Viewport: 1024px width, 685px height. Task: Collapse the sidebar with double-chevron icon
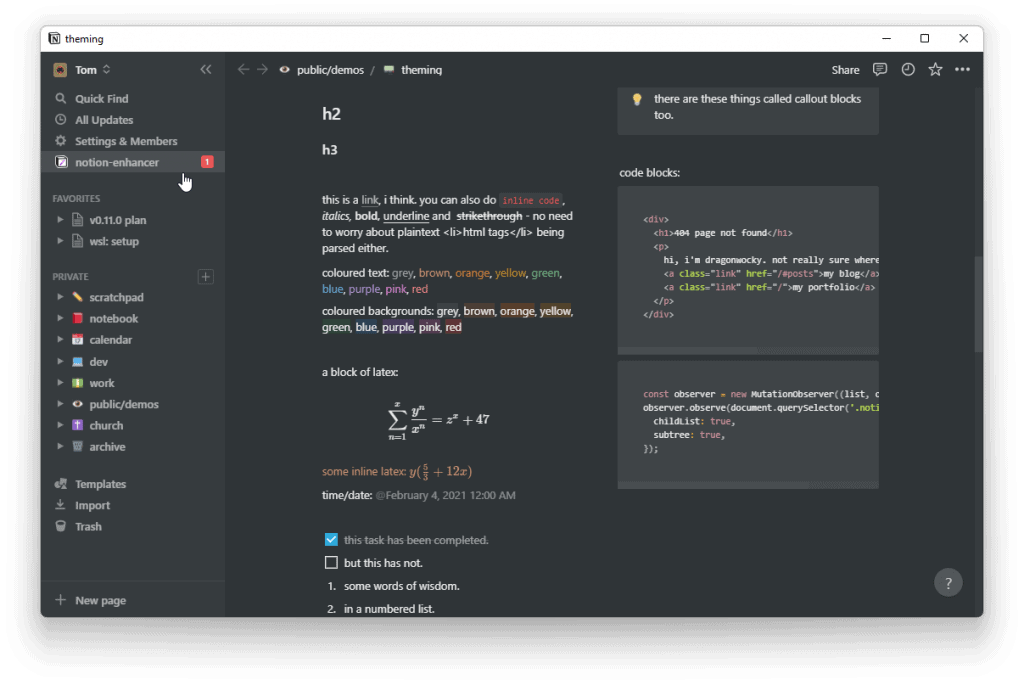click(x=206, y=70)
